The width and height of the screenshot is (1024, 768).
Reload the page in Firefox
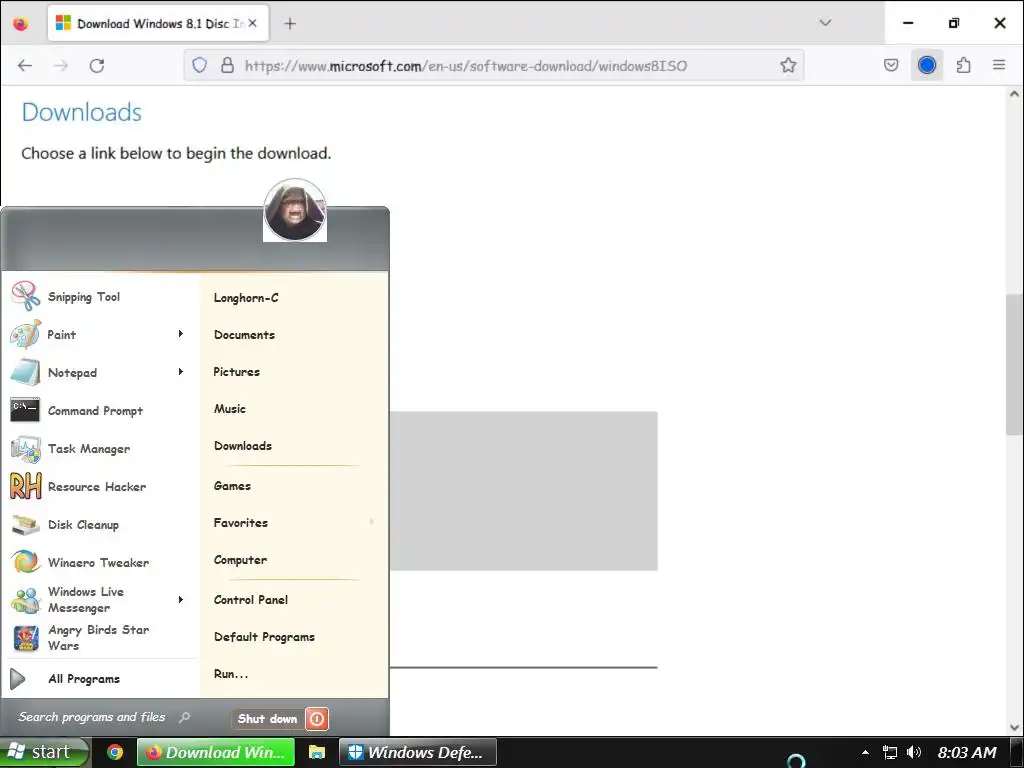(x=97, y=65)
